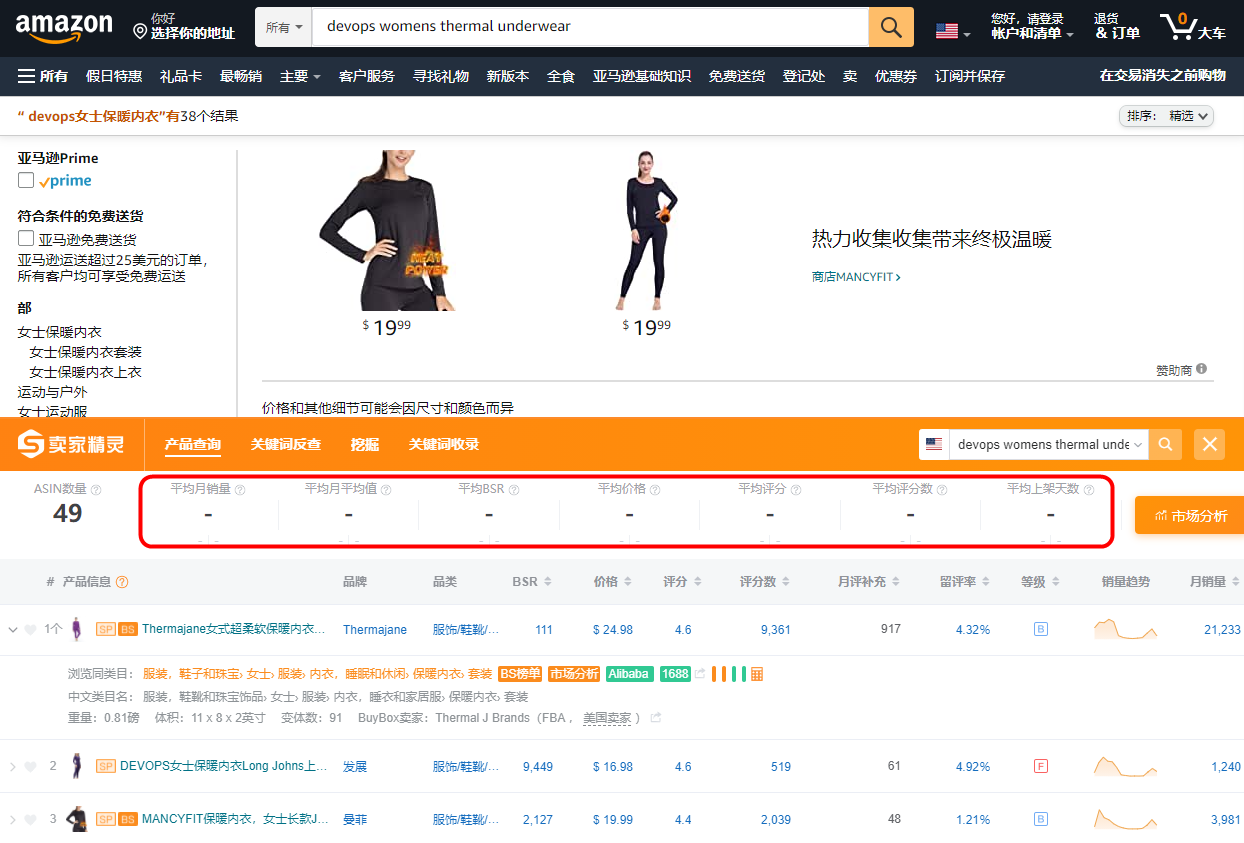Click the orange table grid icon in Thermajane details

click(x=757, y=674)
